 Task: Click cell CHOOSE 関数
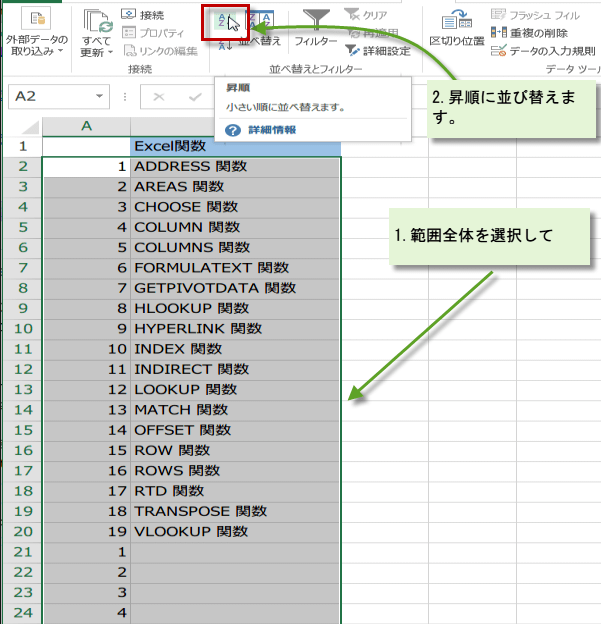click(235, 207)
